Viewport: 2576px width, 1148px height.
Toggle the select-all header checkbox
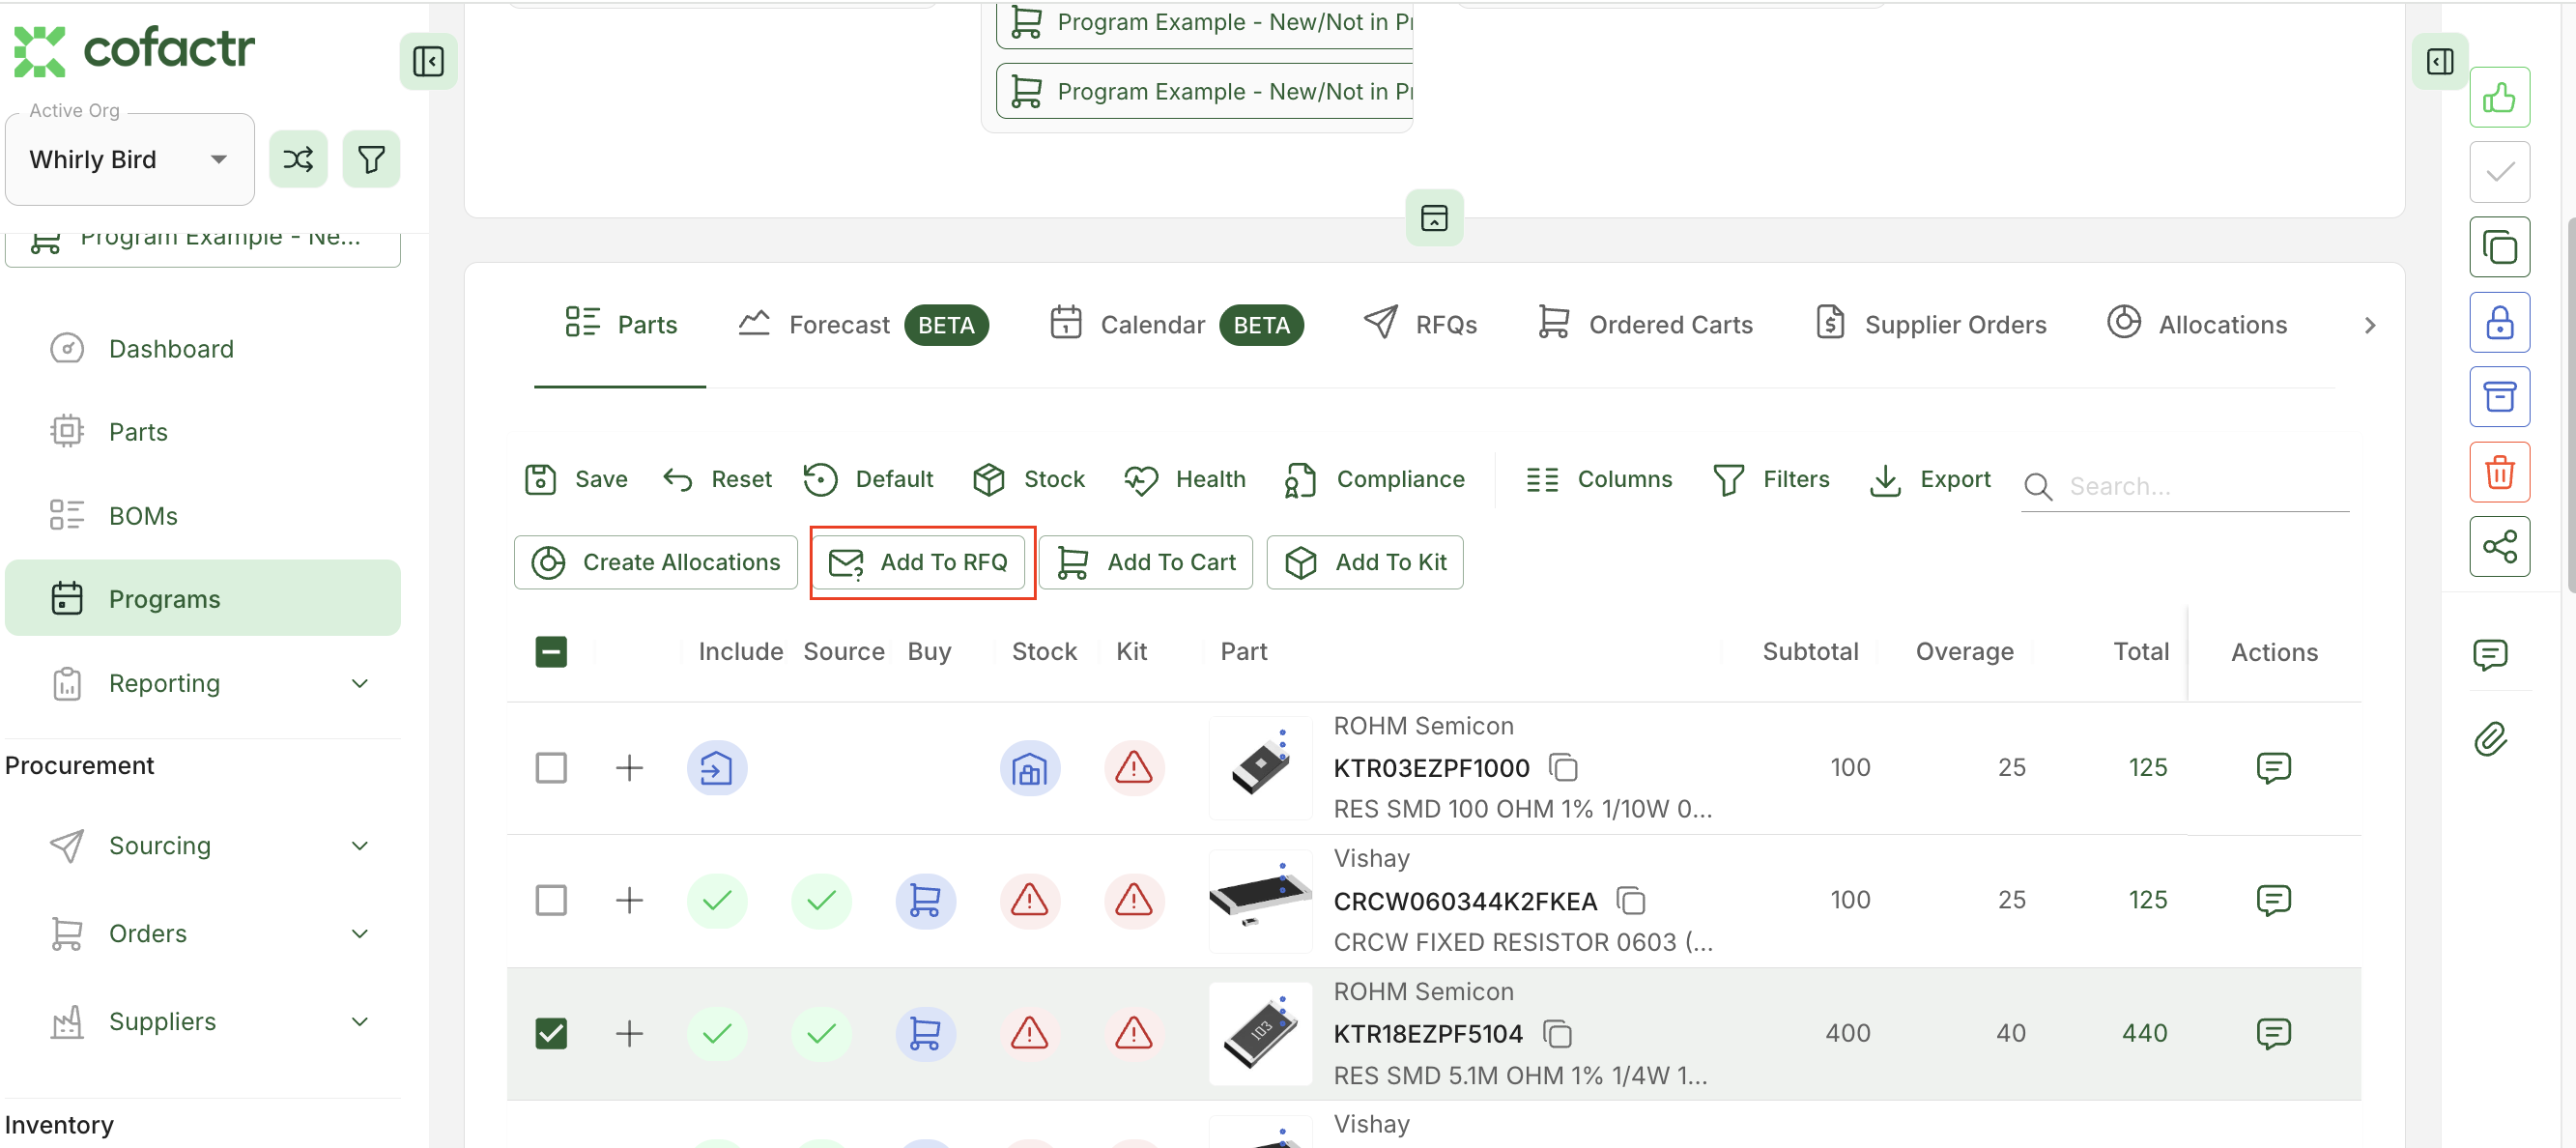click(x=551, y=652)
